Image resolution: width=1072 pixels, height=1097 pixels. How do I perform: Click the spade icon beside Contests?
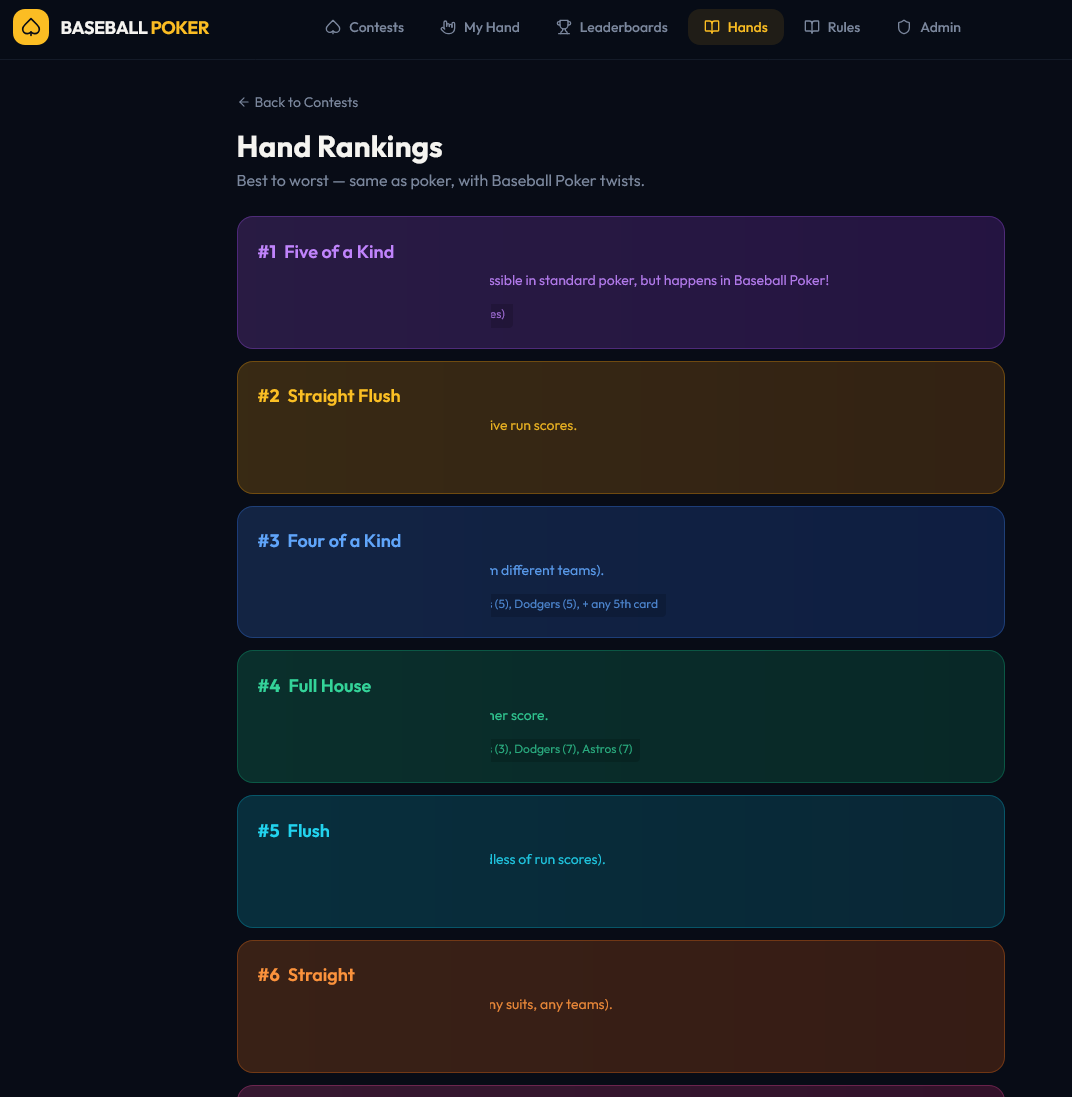(x=333, y=27)
